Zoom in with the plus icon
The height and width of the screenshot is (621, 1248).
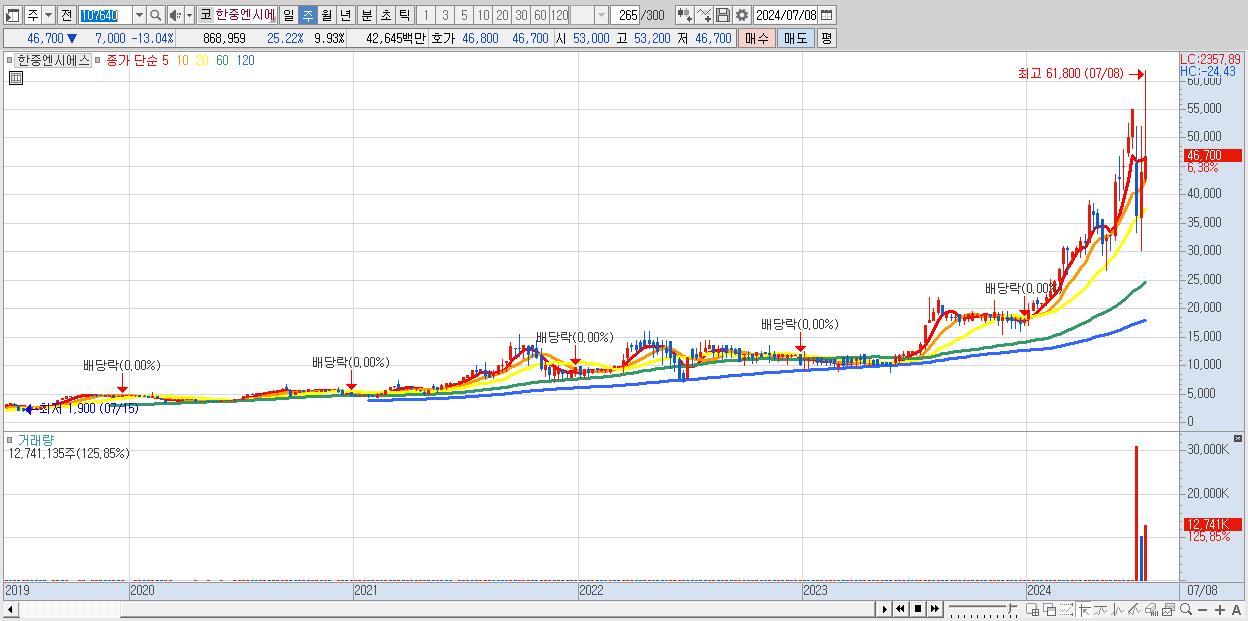[1219, 609]
